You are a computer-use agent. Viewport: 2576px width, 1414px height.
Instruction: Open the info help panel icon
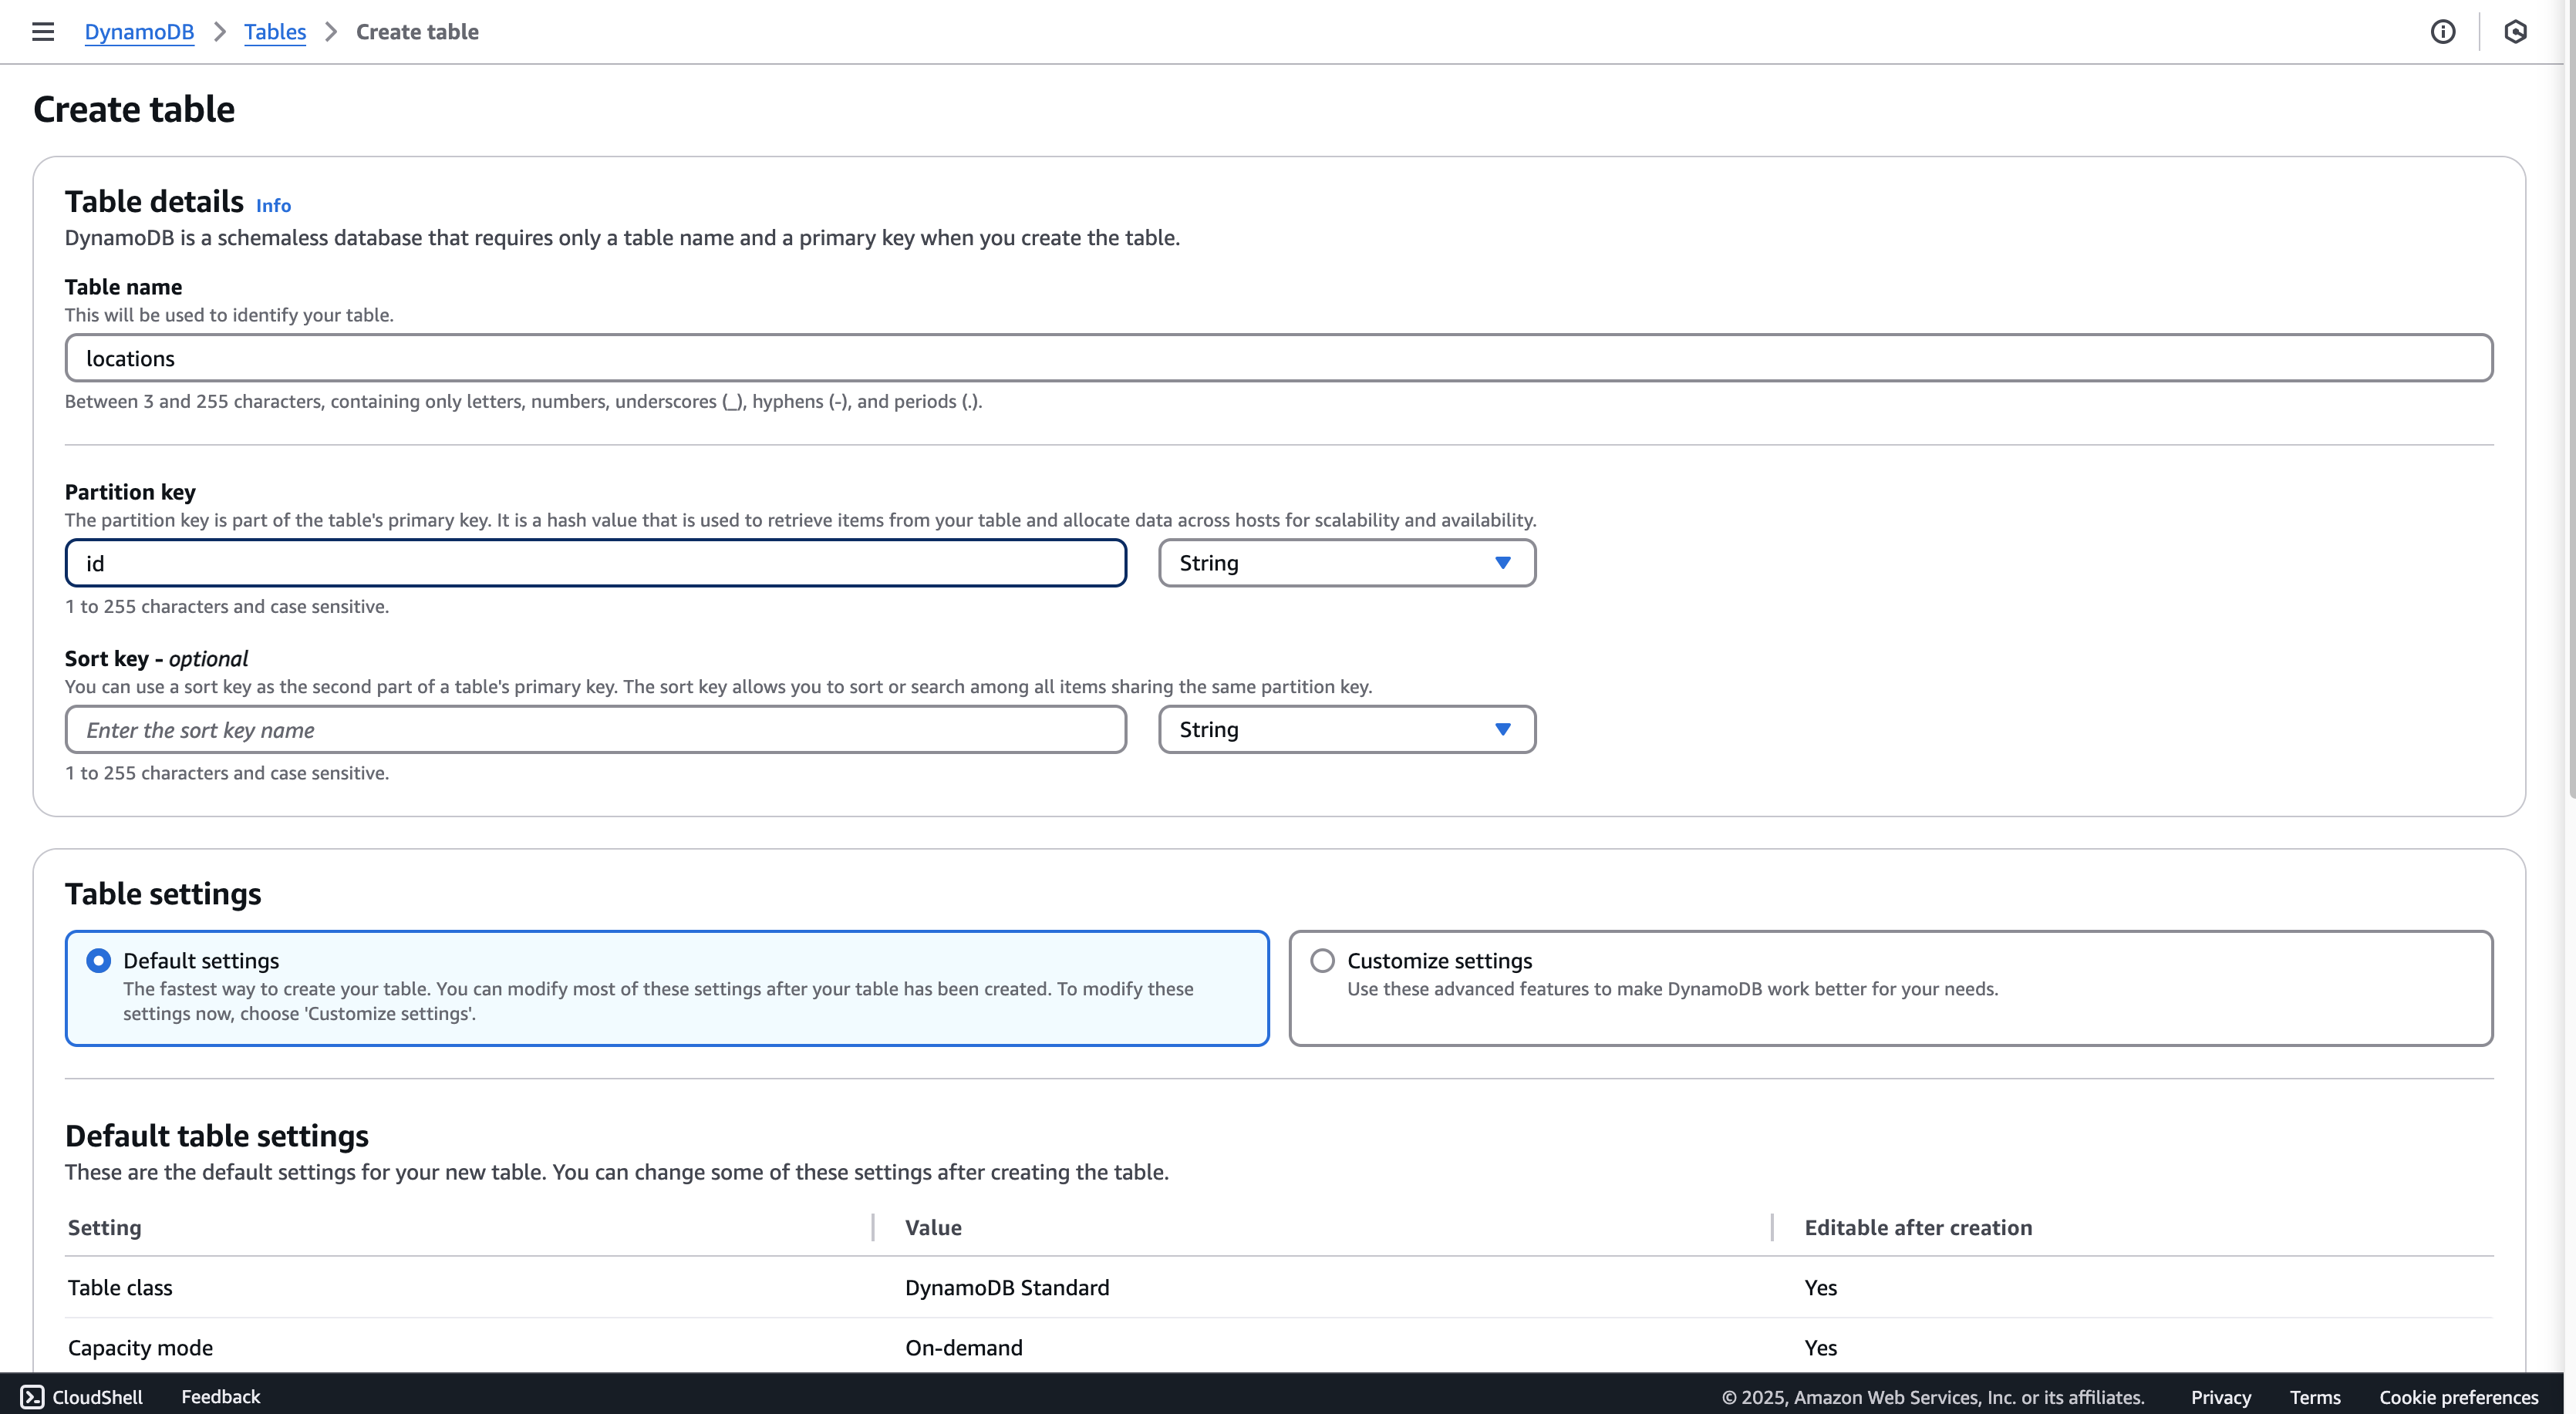(2442, 32)
